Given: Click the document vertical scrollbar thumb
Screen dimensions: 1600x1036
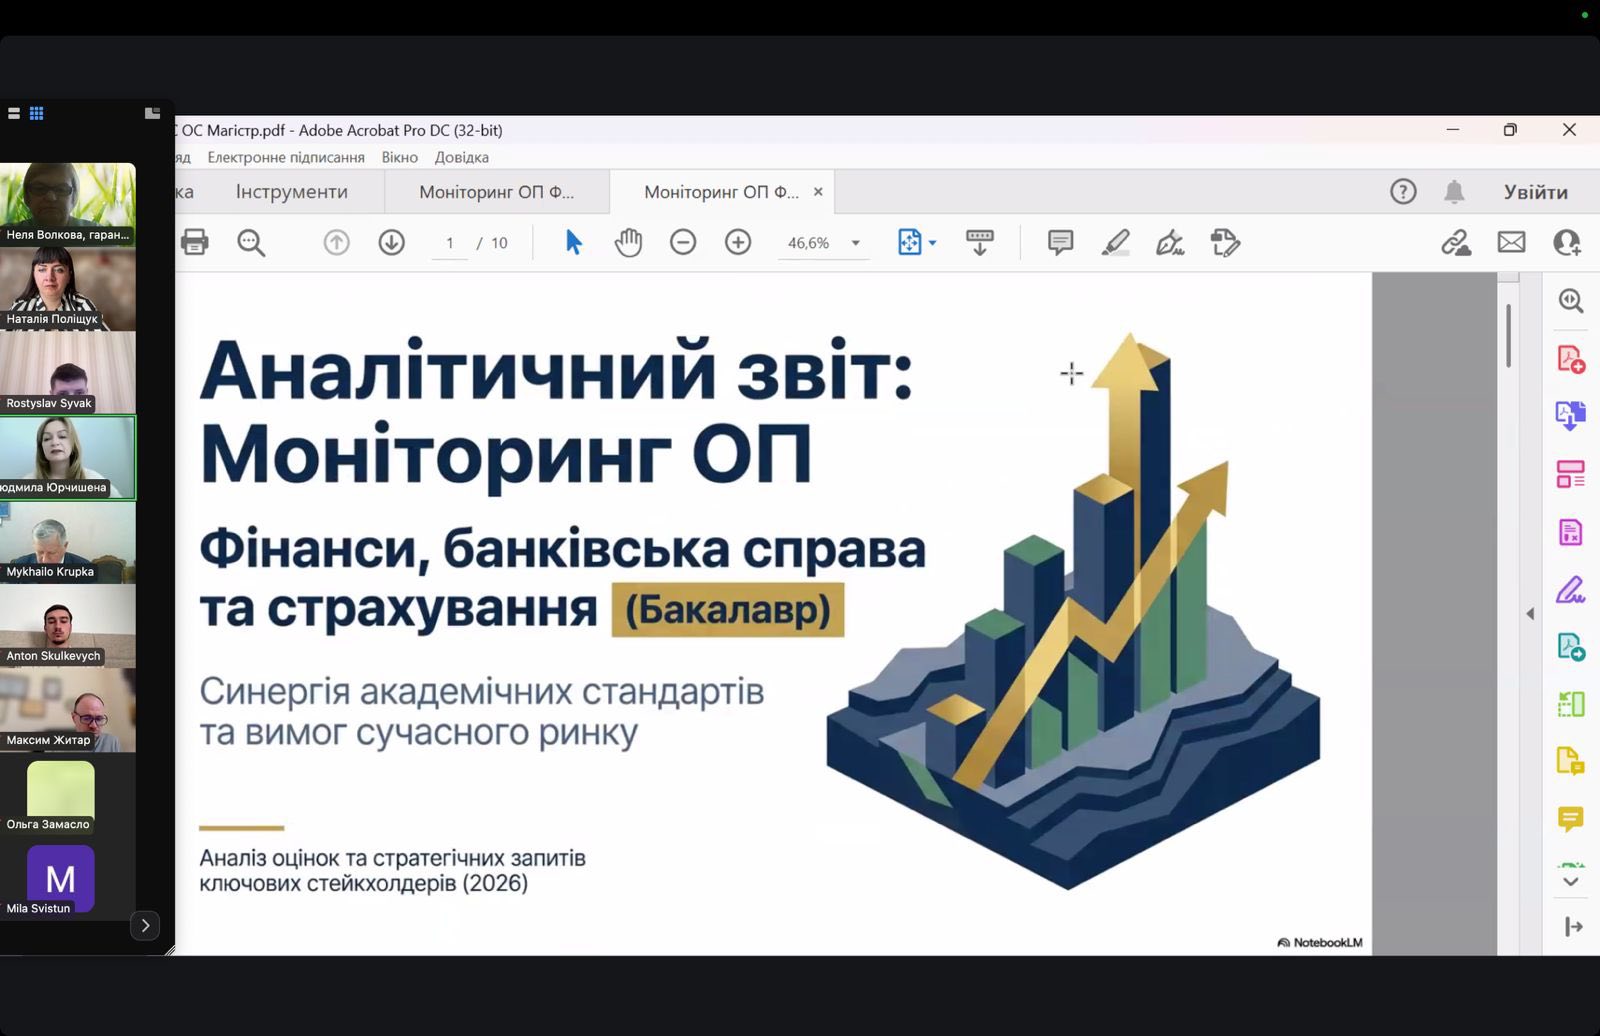Looking at the screenshot, I should click(x=1508, y=335).
